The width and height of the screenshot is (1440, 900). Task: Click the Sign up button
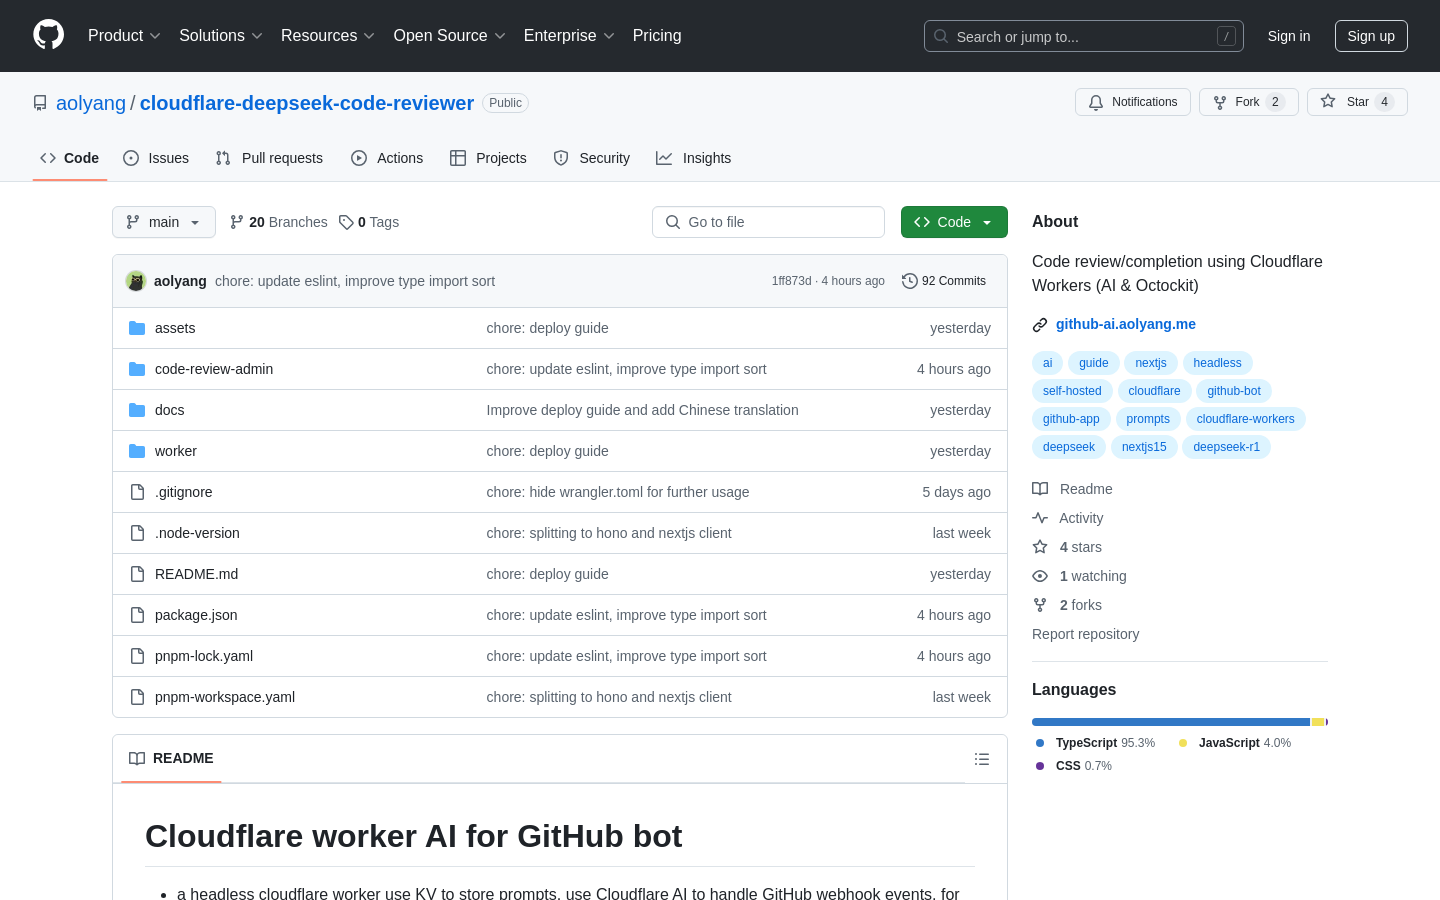(1371, 36)
